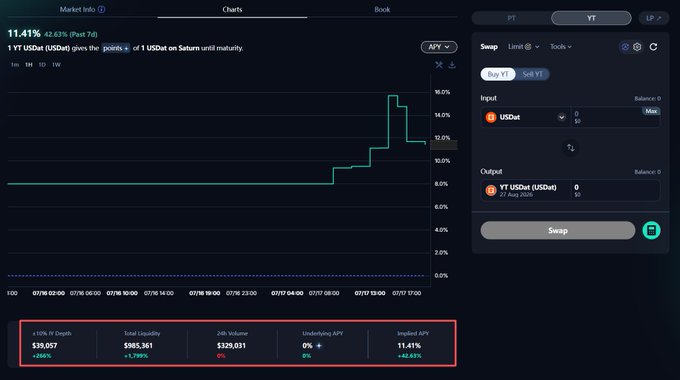This screenshot has height=380, width=680.
Task: Click the sparkle icon beside Underlying APY
Action: 319,346
